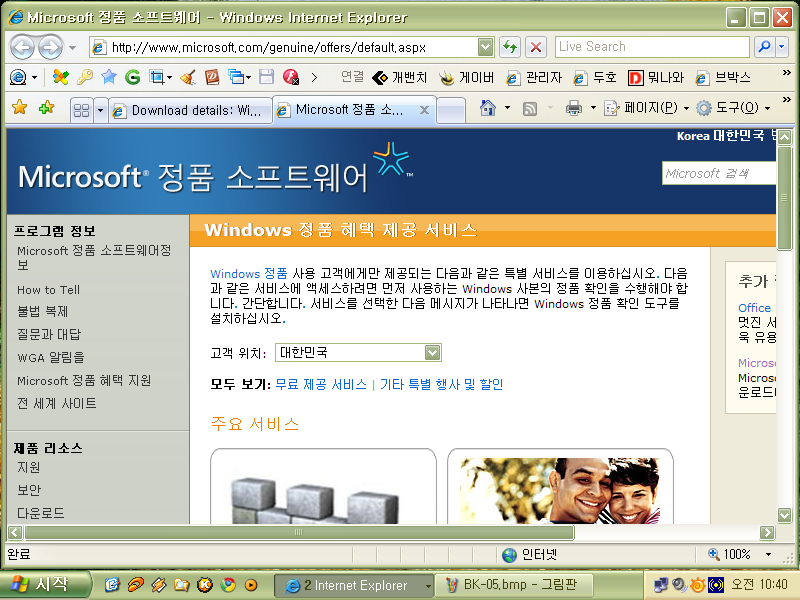800x600 pixels.
Task: Go forward with the Forward arrow button
Action: (51, 47)
